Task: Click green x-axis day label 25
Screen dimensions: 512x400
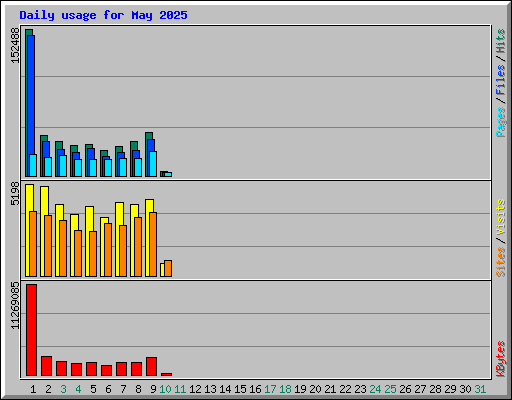Action: (390, 389)
